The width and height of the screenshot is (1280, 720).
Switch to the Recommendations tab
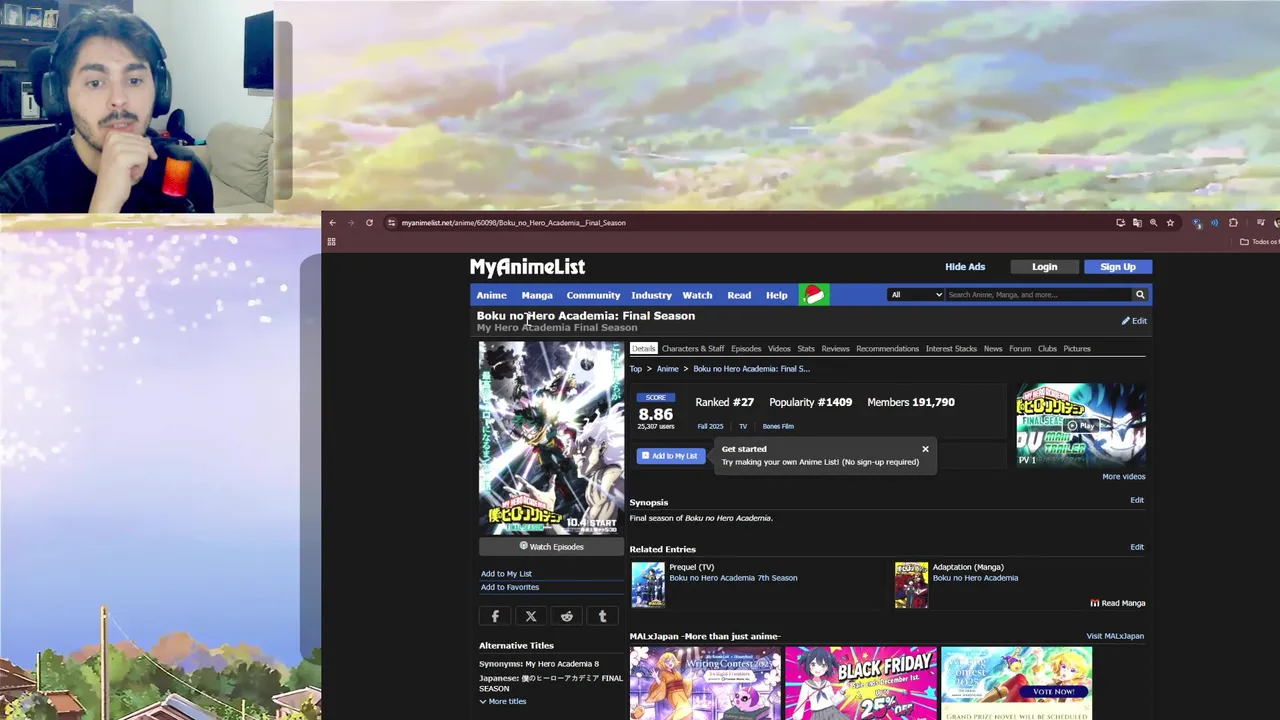point(887,349)
